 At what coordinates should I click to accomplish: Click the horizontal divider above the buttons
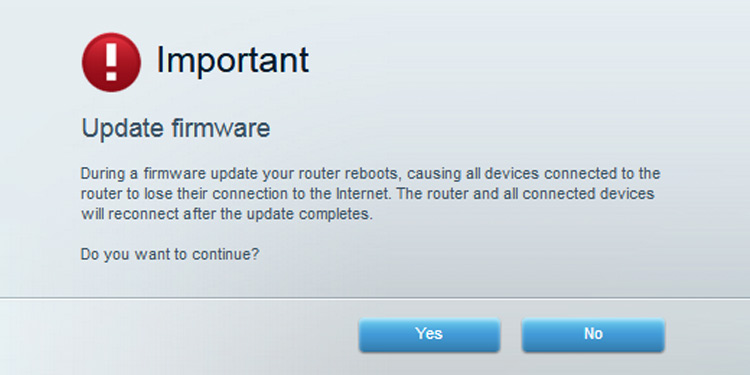point(375,298)
